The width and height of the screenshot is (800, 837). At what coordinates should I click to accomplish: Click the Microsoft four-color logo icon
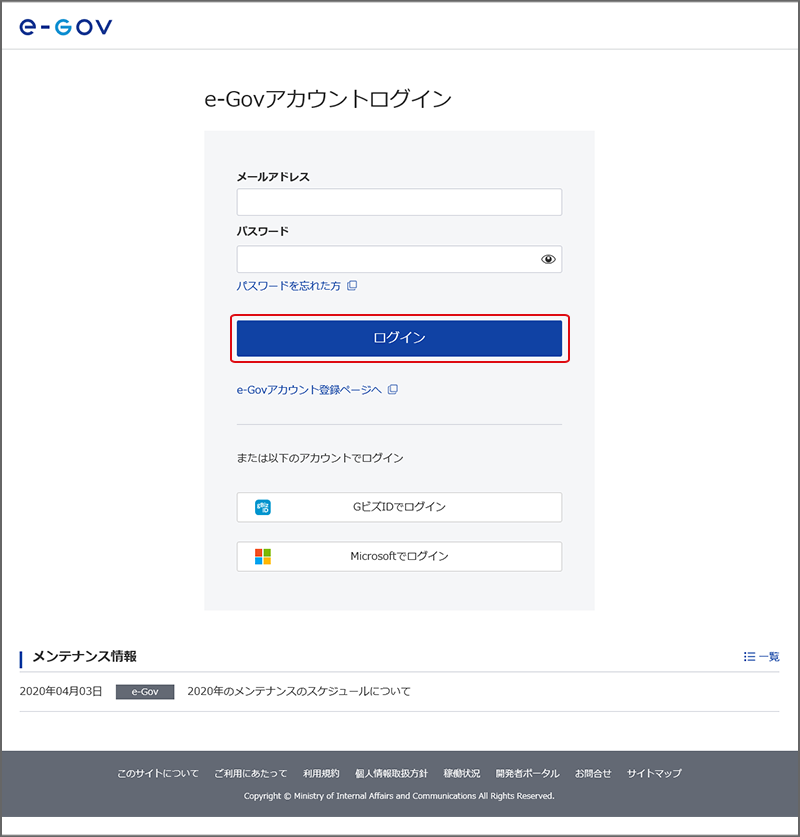click(263, 556)
